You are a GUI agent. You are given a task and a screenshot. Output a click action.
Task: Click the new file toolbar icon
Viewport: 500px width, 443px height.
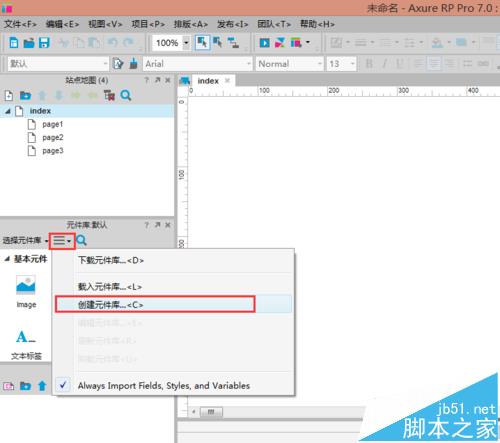[x=14, y=43]
